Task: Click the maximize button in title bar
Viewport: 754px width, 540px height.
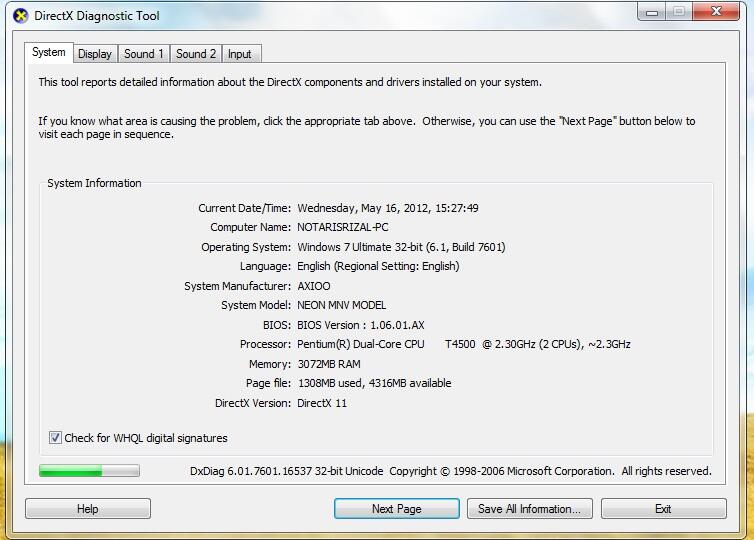Action: [679, 12]
